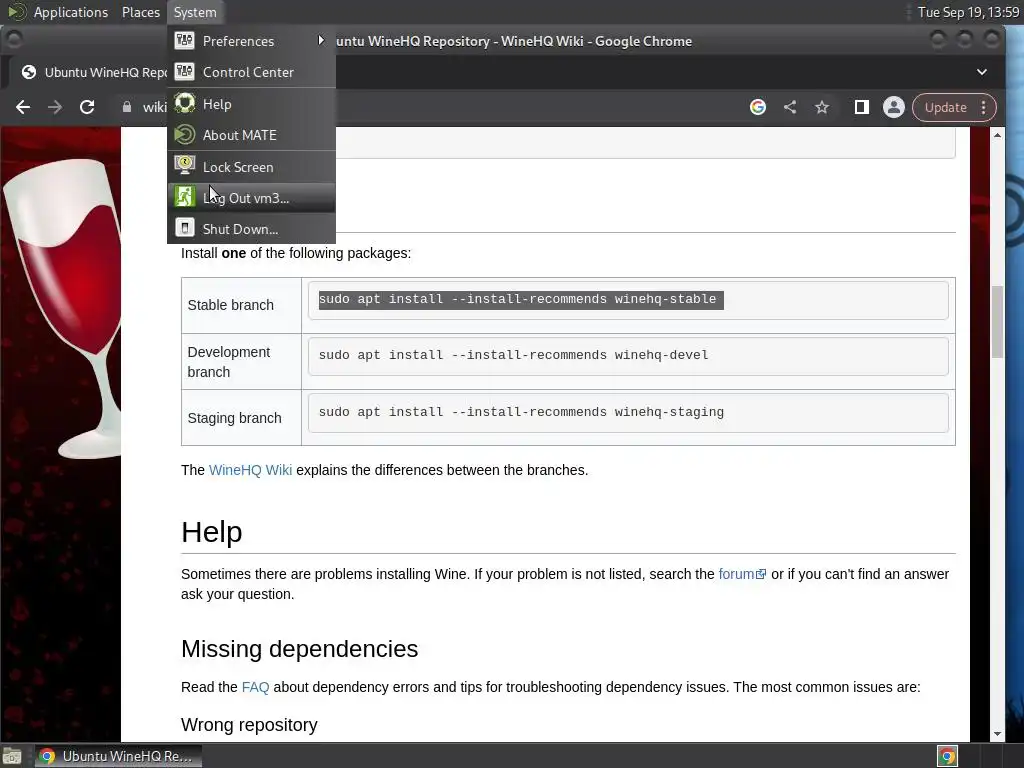The image size is (1024, 768).
Task: Click the Staging branch cell
Action: coord(241,418)
